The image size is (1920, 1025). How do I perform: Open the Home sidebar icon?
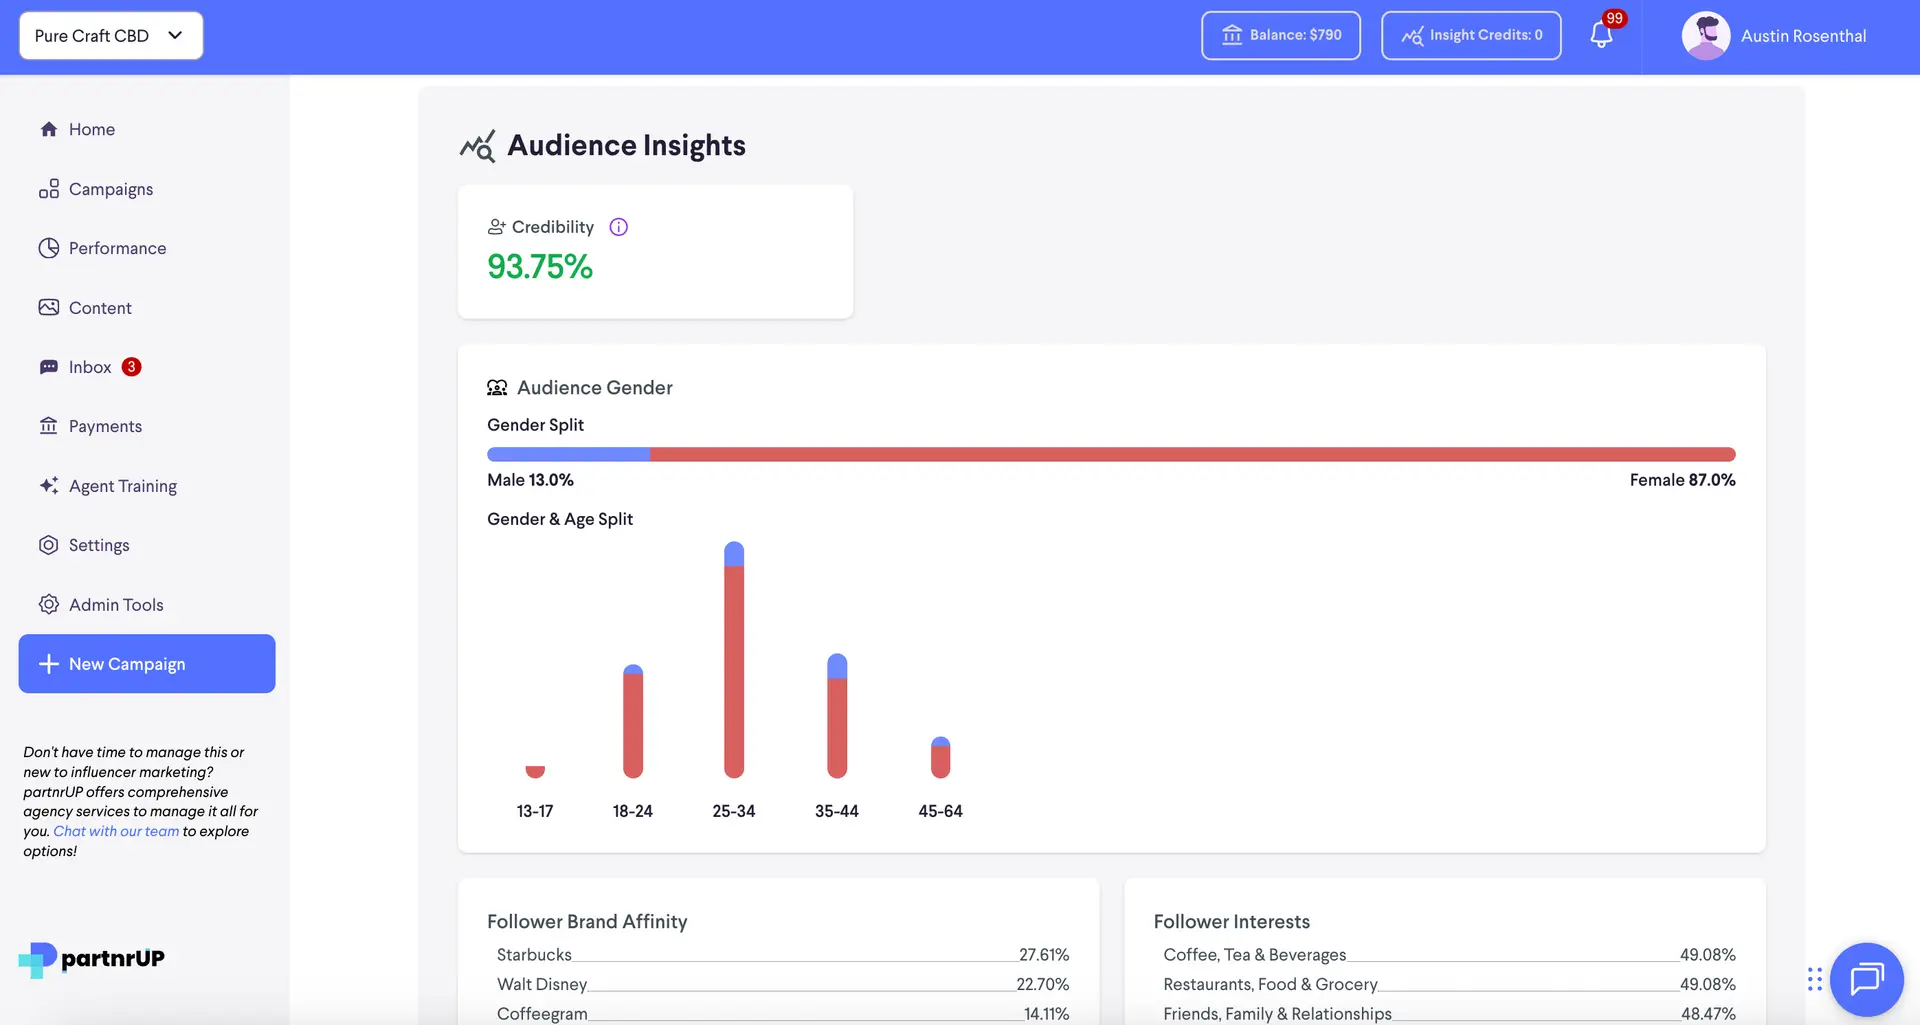[x=49, y=129]
